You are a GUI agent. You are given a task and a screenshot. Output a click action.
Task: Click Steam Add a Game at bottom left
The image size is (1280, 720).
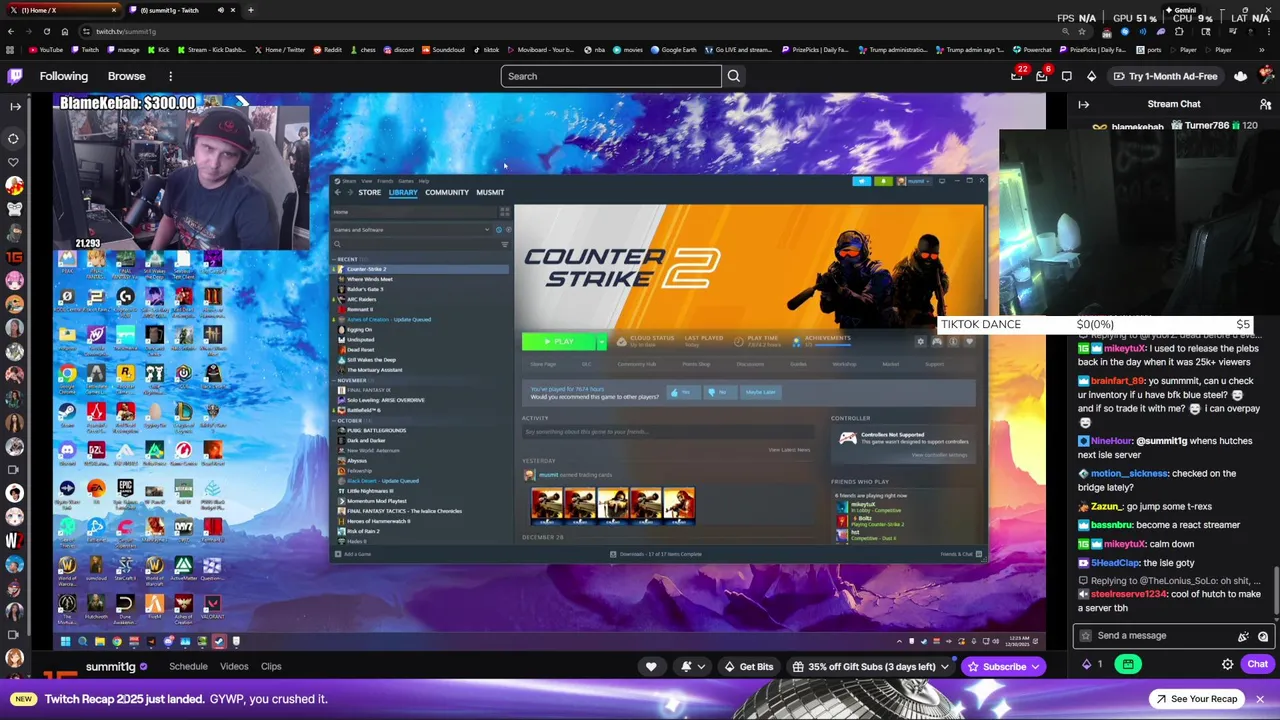coord(353,554)
